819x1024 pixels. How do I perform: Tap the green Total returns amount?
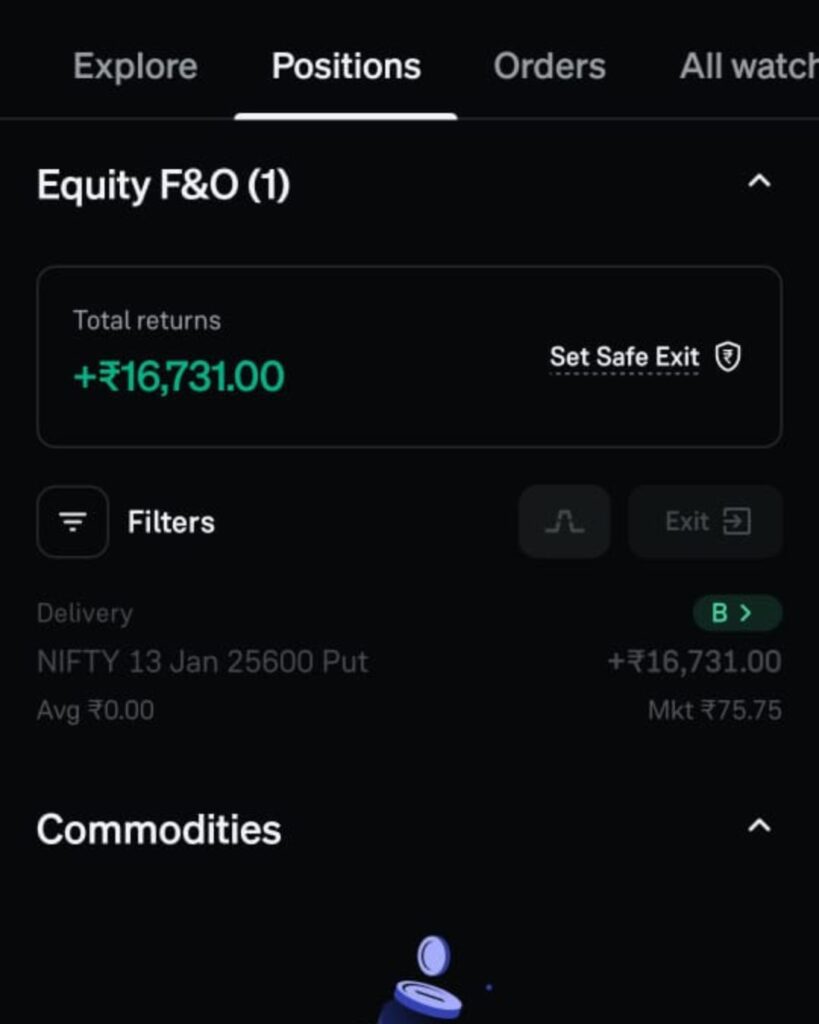(x=179, y=377)
